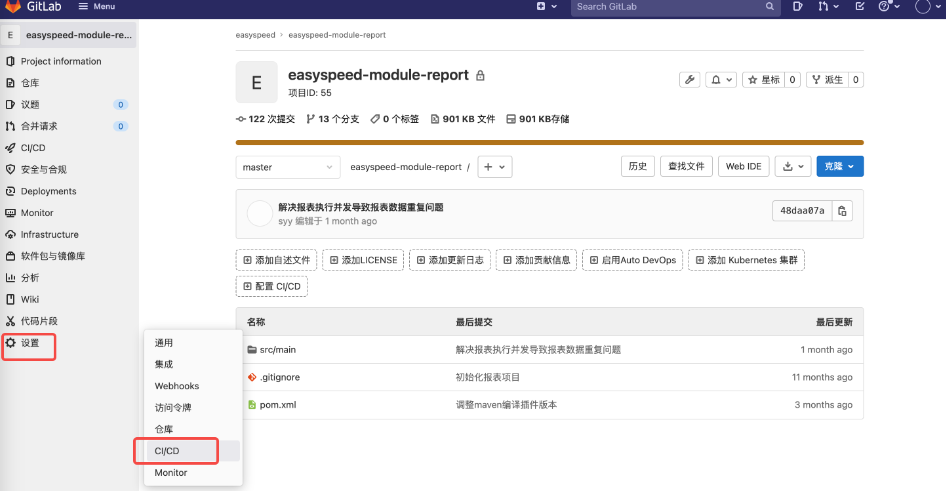Open 设置 settings in sidebar
This screenshot has height=491, width=946.
point(29,343)
